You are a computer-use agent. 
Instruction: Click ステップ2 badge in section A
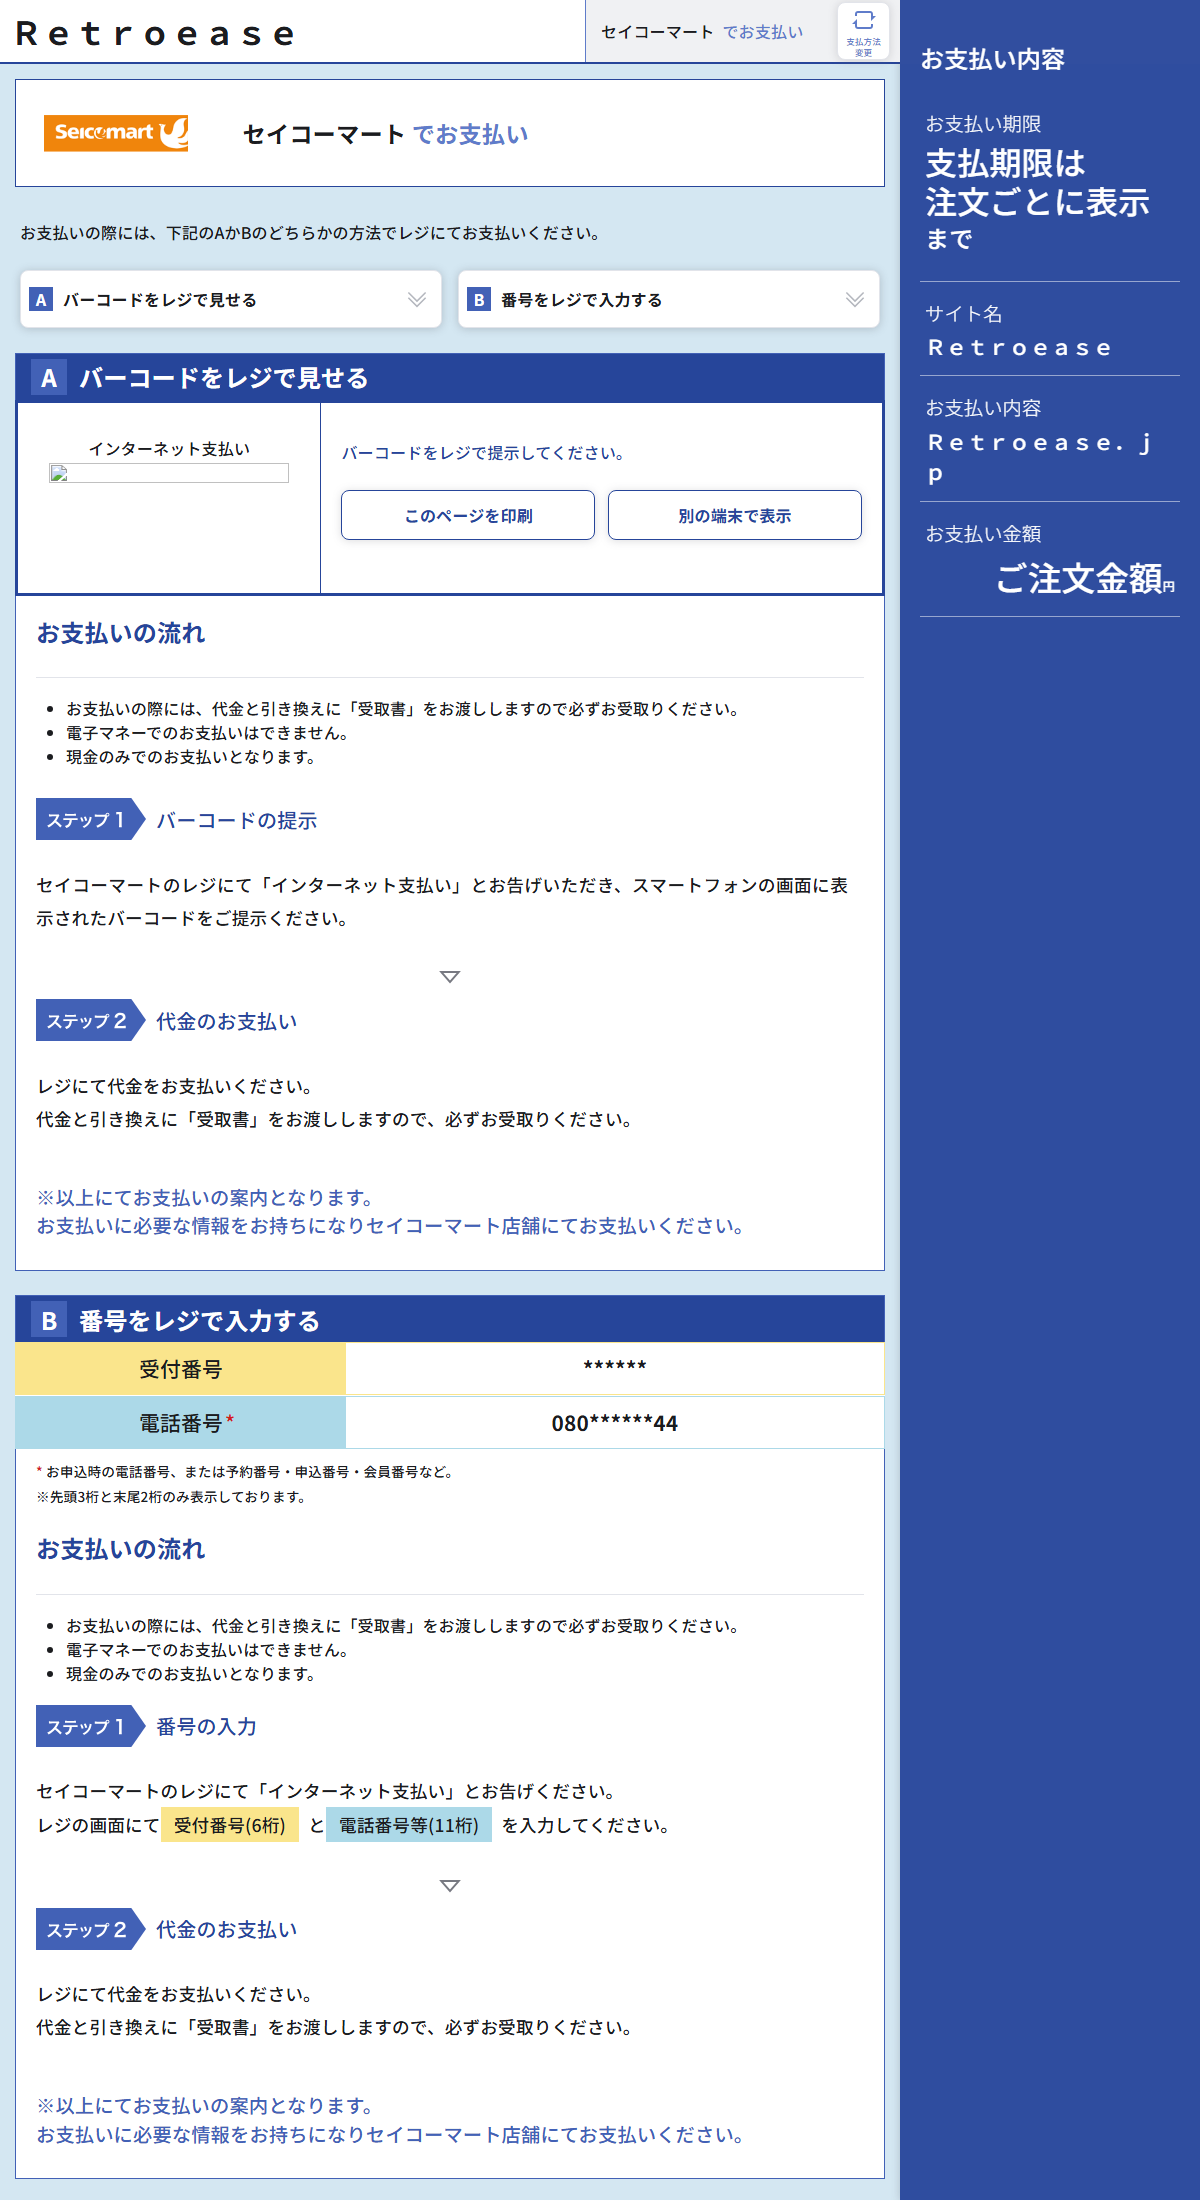90,1021
